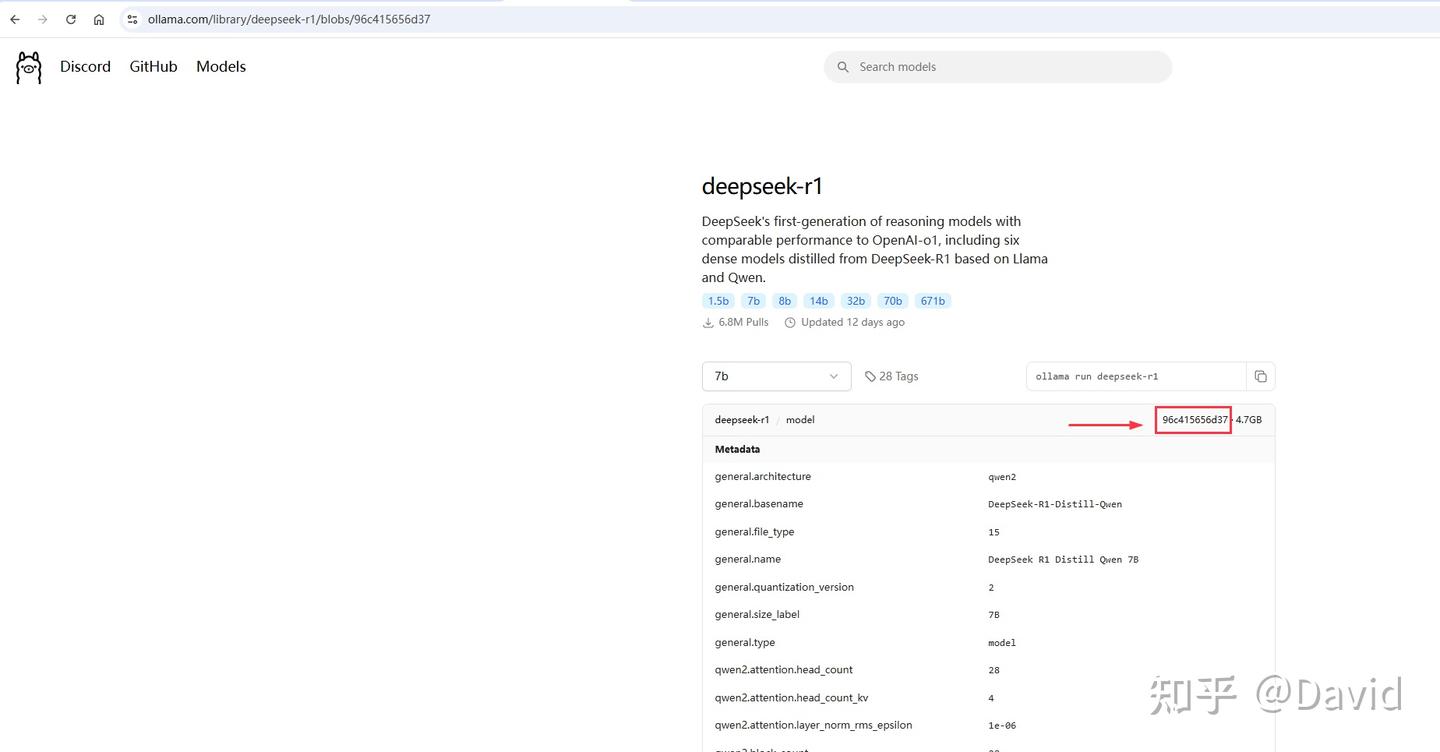Image resolution: width=1440 pixels, height=752 pixels.
Task: Click the 96c415656d37 blob hash
Action: 1194,420
